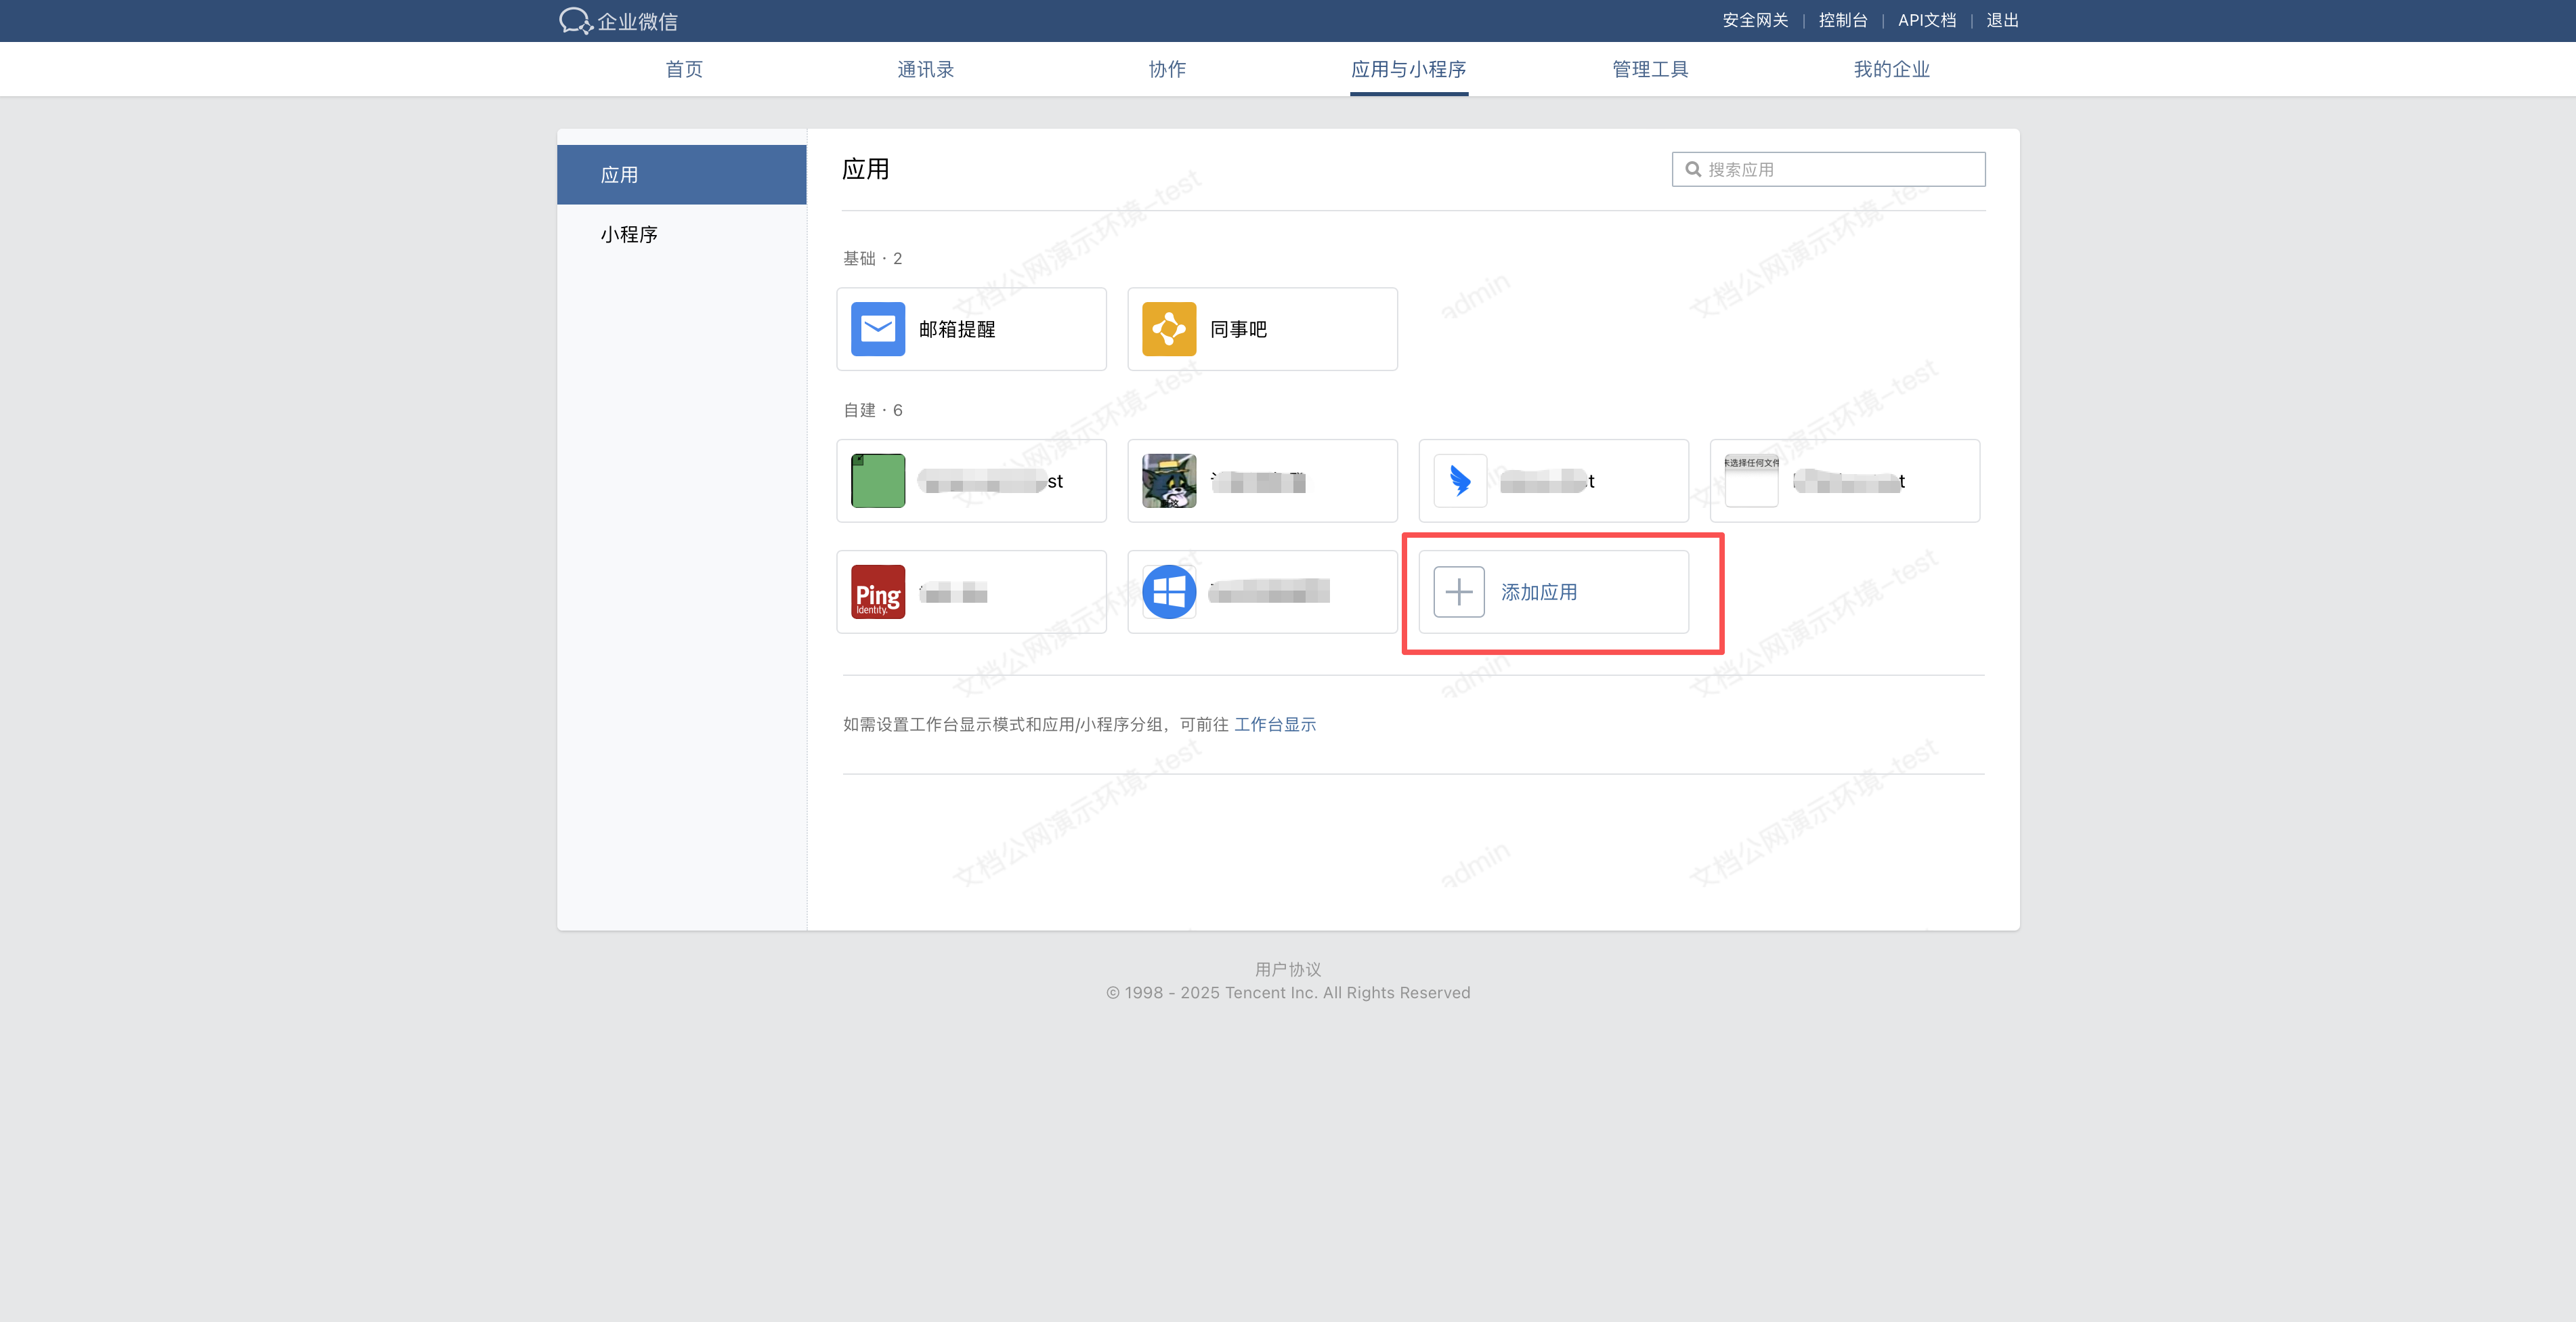Click the 企业微信 logo in the header

(618, 21)
